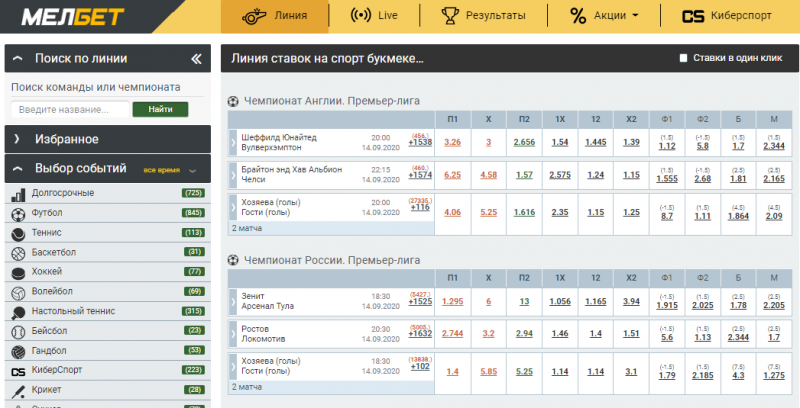Expand Ростов – Локомотив row arrow
800x408 pixels.
point(233,334)
